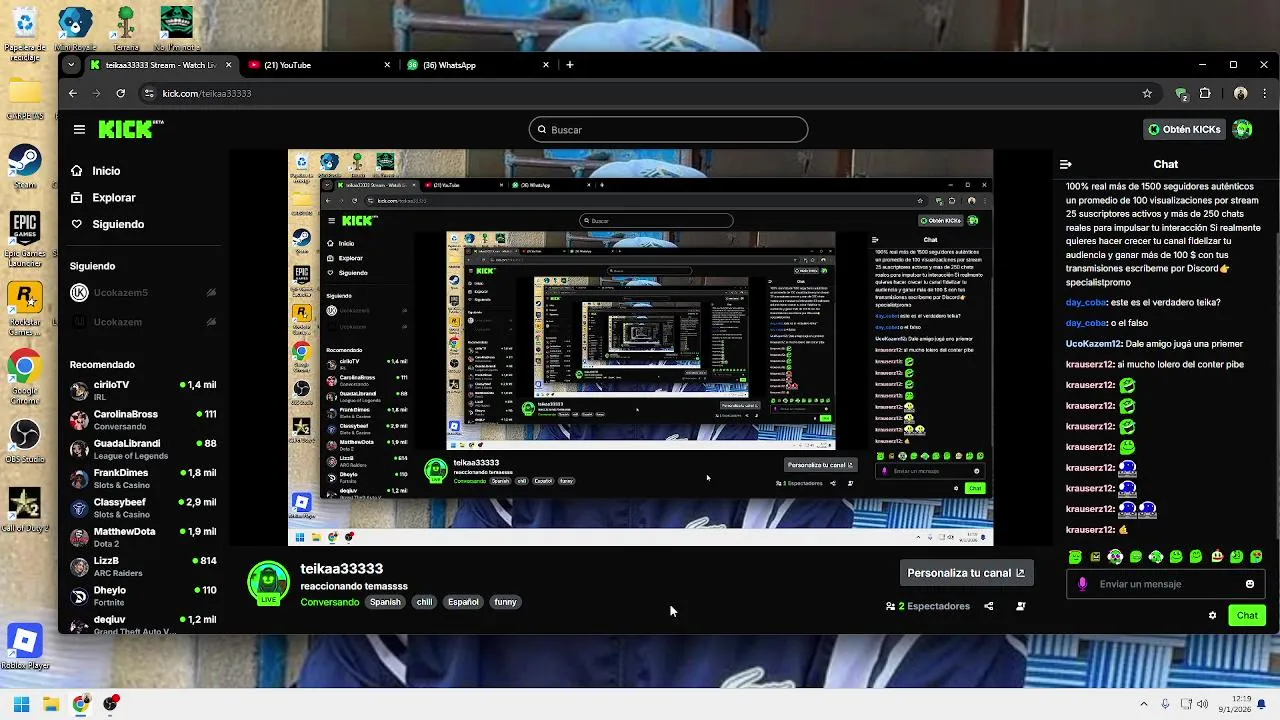Pick the pink headphones emote above chat input
The height and width of the screenshot is (720, 1280).
point(1115,557)
